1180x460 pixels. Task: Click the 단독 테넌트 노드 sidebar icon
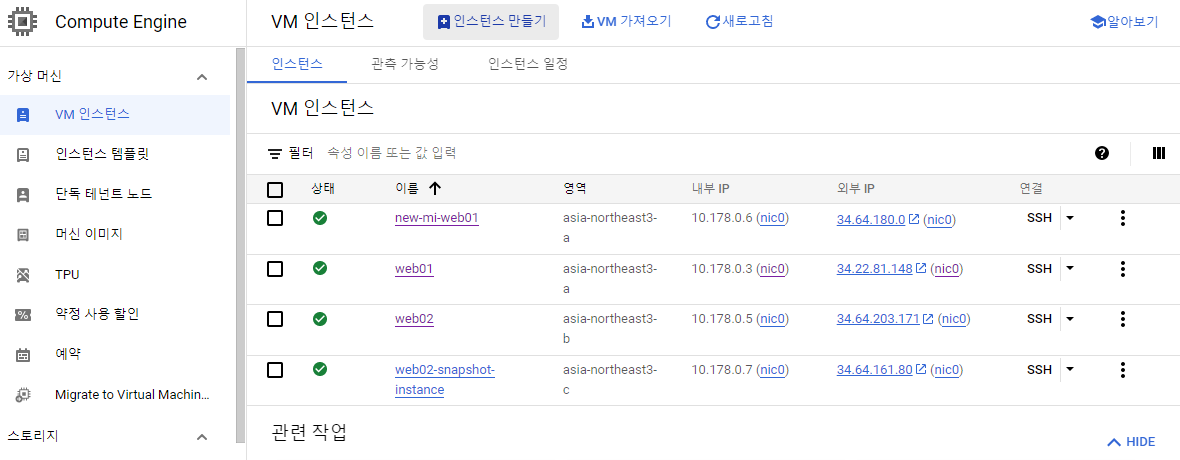[x=23, y=194]
